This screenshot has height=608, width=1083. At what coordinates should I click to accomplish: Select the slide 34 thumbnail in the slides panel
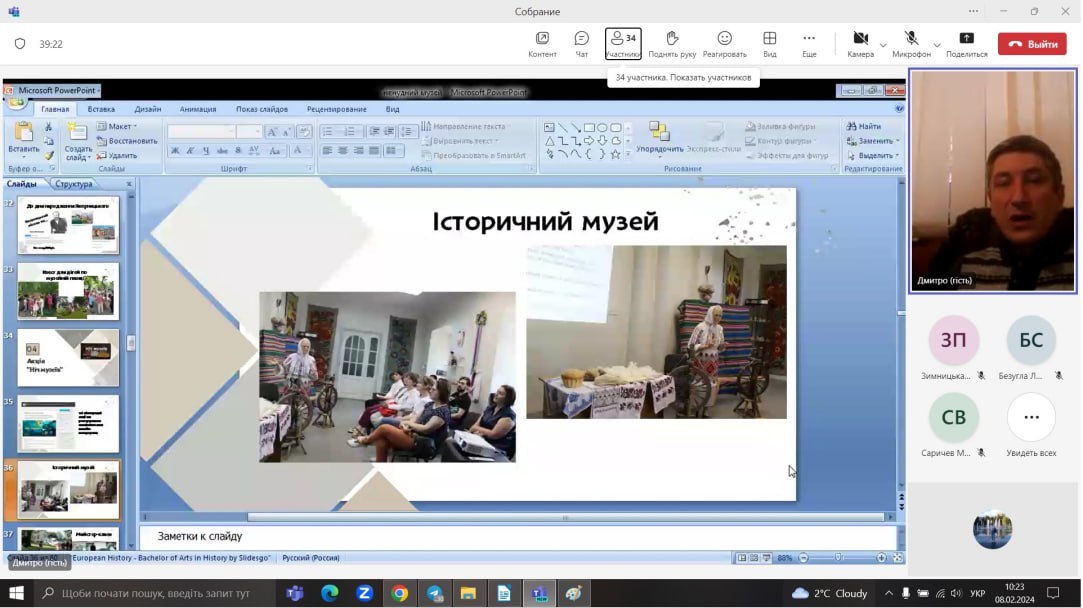click(x=68, y=357)
